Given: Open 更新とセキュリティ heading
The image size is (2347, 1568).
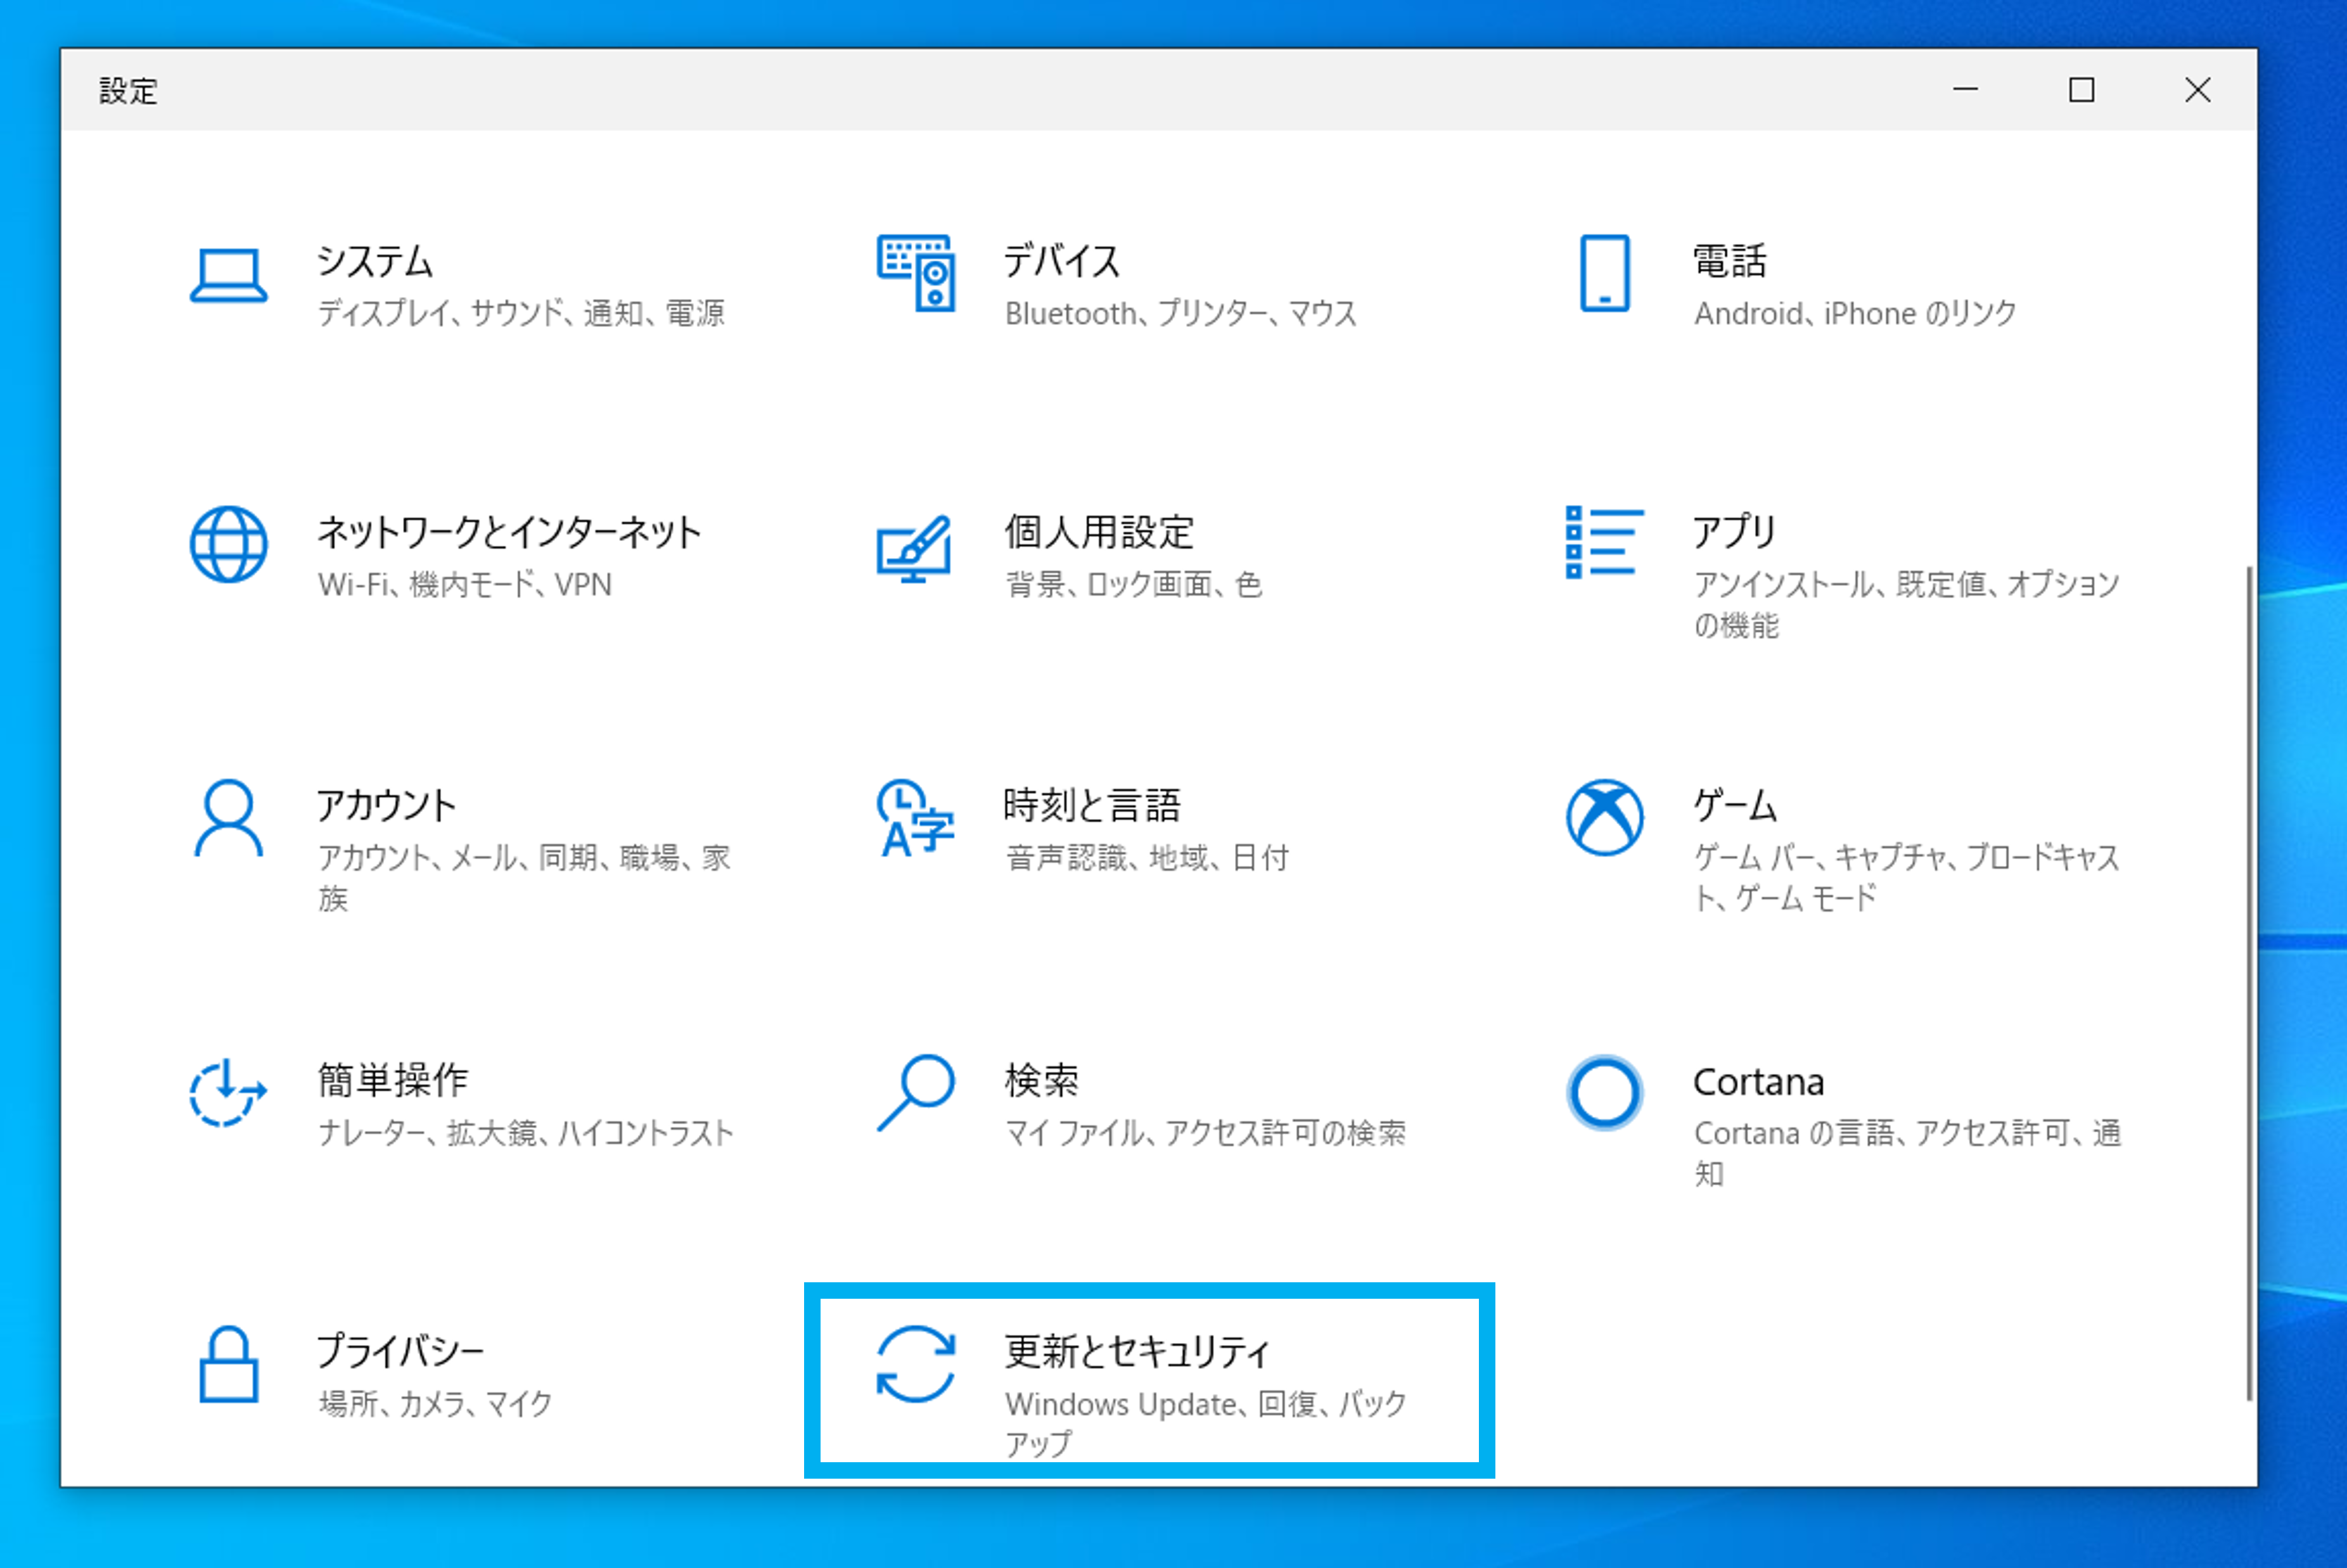Looking at the screenshot, I should point(1138,1352).
